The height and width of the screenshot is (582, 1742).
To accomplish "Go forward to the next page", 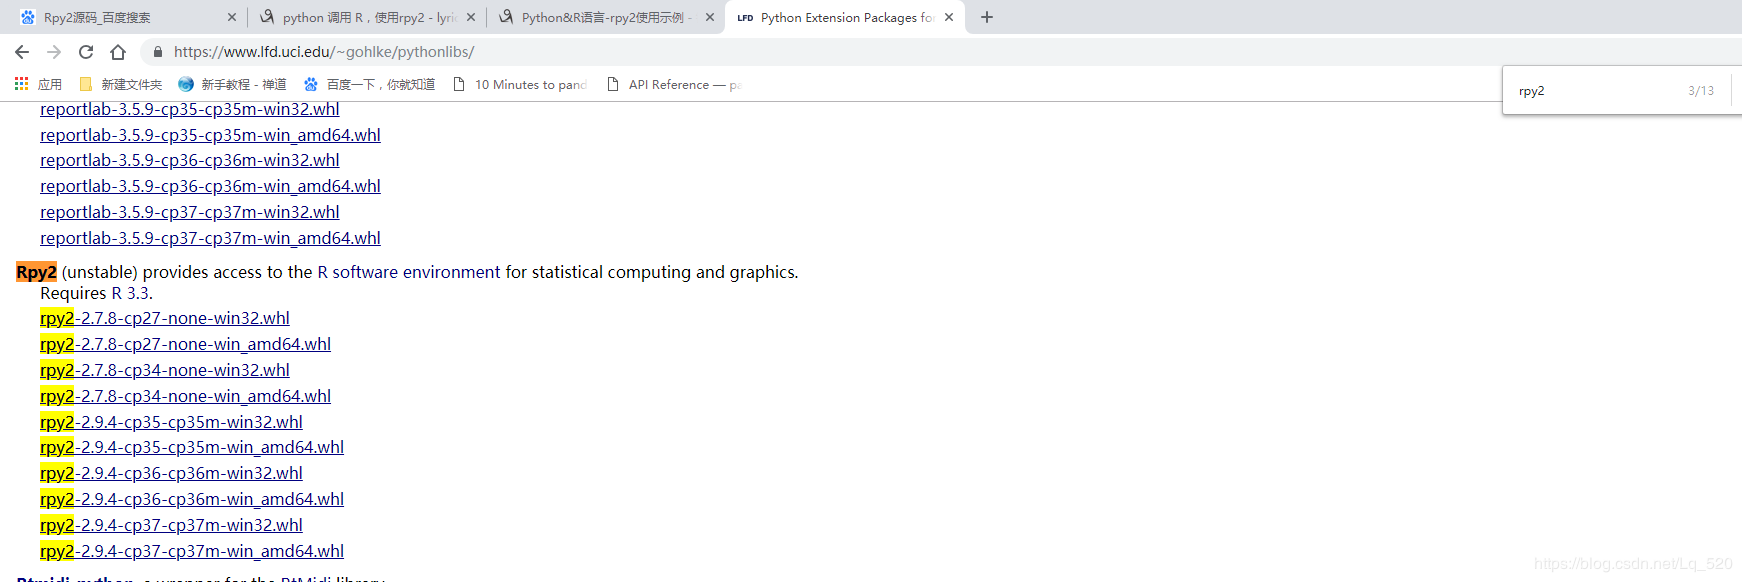I will 54,52.
